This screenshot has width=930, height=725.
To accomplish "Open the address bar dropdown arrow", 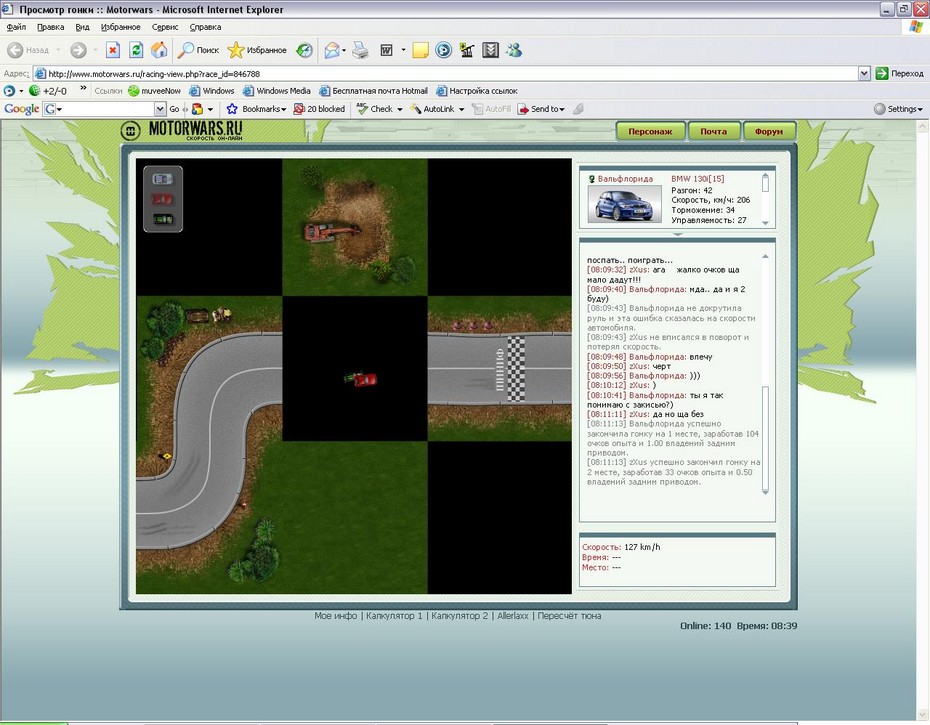I will (x=864, y=73).
